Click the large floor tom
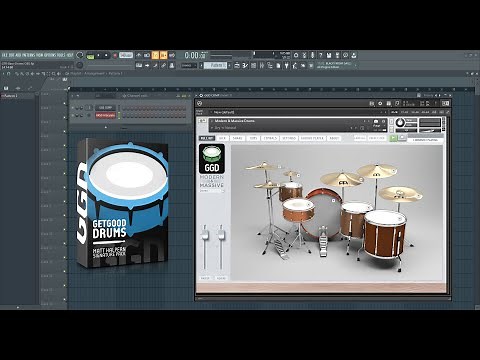 (x=385, y=233)
